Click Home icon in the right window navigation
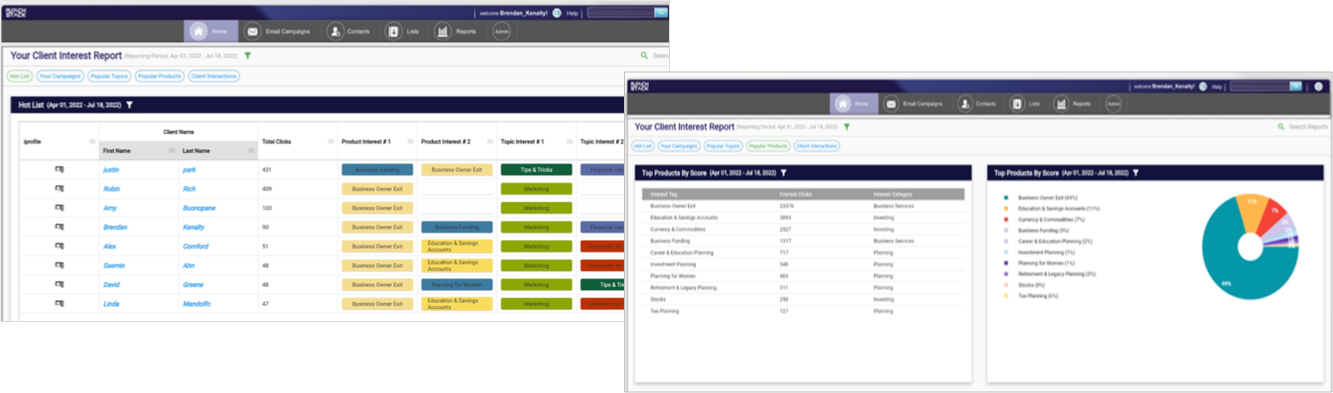The image size is (1333, 393). click(x=844, y=103)
